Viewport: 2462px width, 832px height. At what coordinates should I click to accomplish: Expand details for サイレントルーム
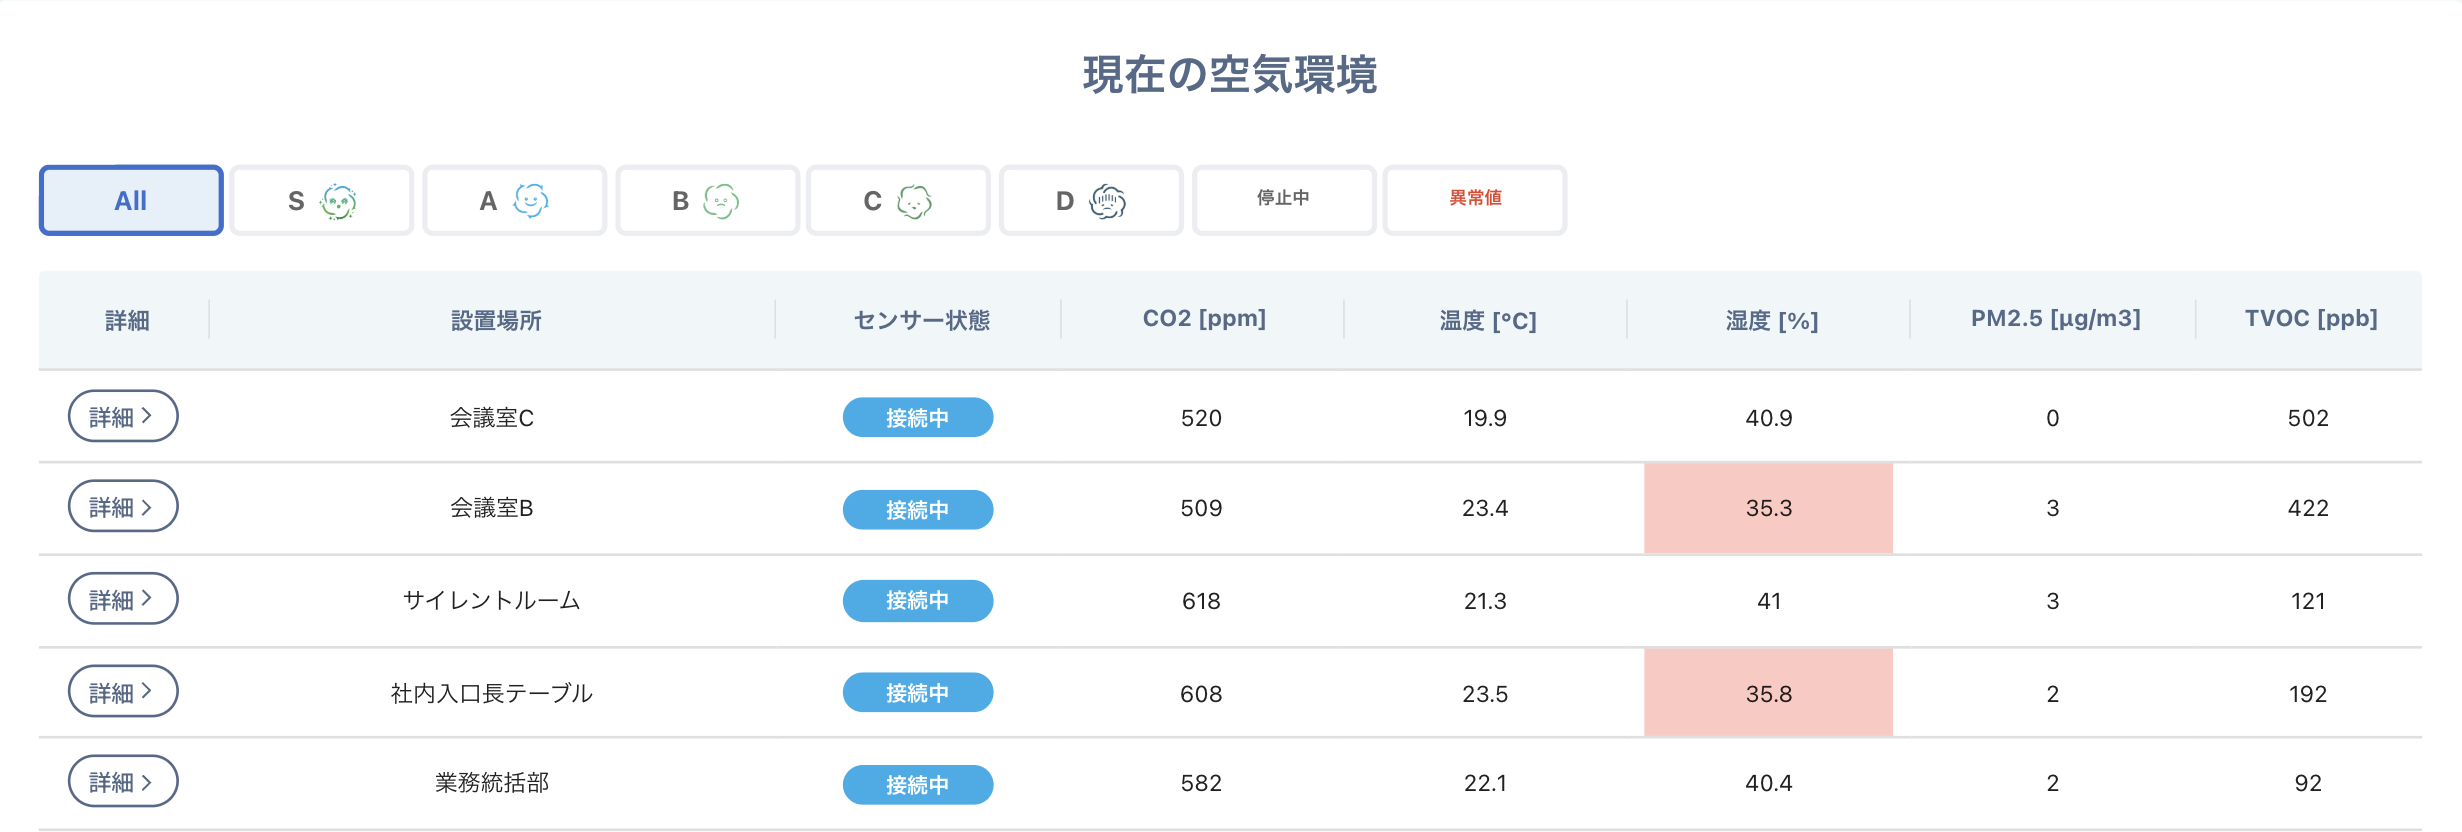pos(123,599)
